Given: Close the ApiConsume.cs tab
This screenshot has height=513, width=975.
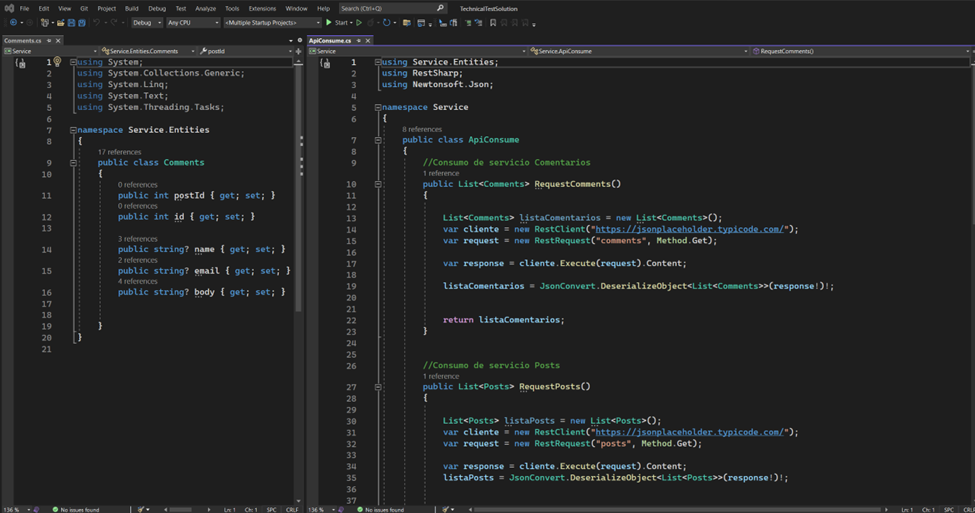Looking at the screenshot, I should [367, 40].
